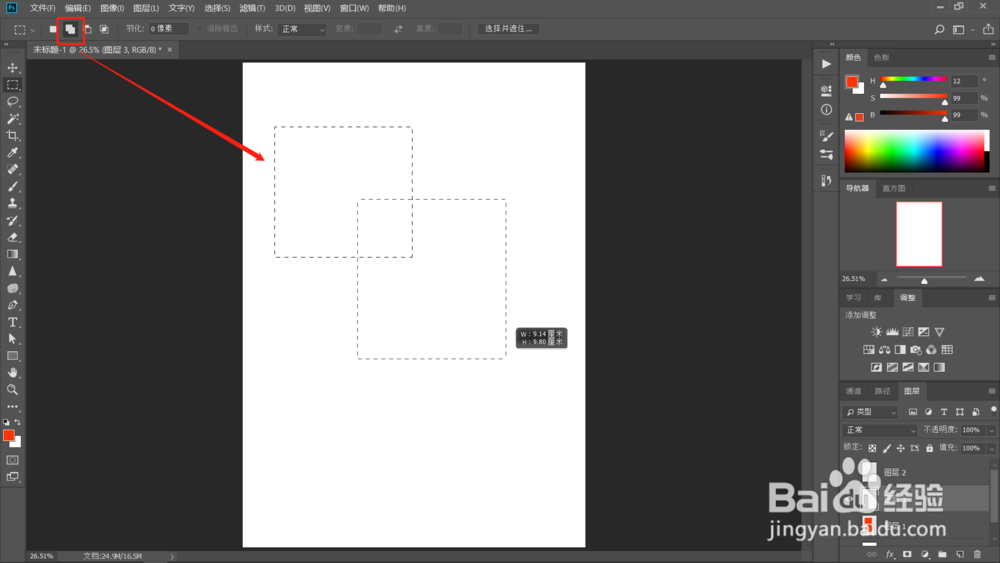This screenshot has height=563, width=1000.
Task: Open the Color panel menu
Action: 992,57
